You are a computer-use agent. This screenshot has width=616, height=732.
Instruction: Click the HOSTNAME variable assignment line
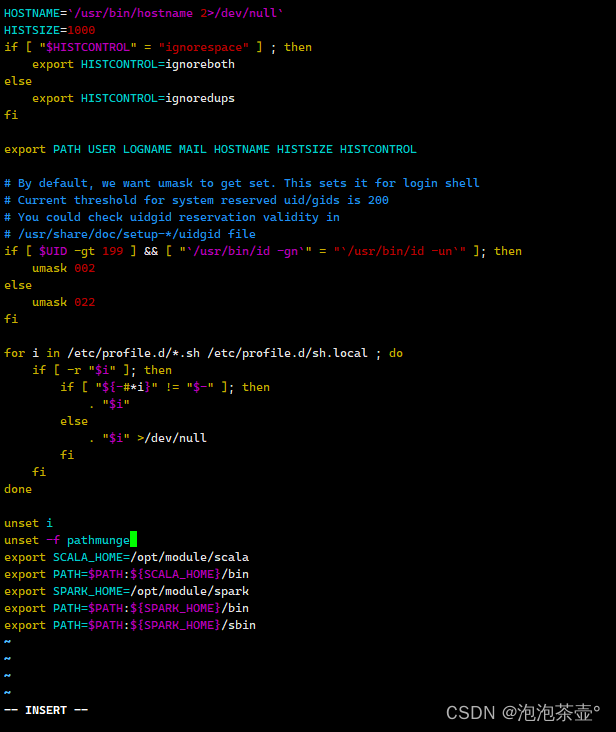coord(143,13)
